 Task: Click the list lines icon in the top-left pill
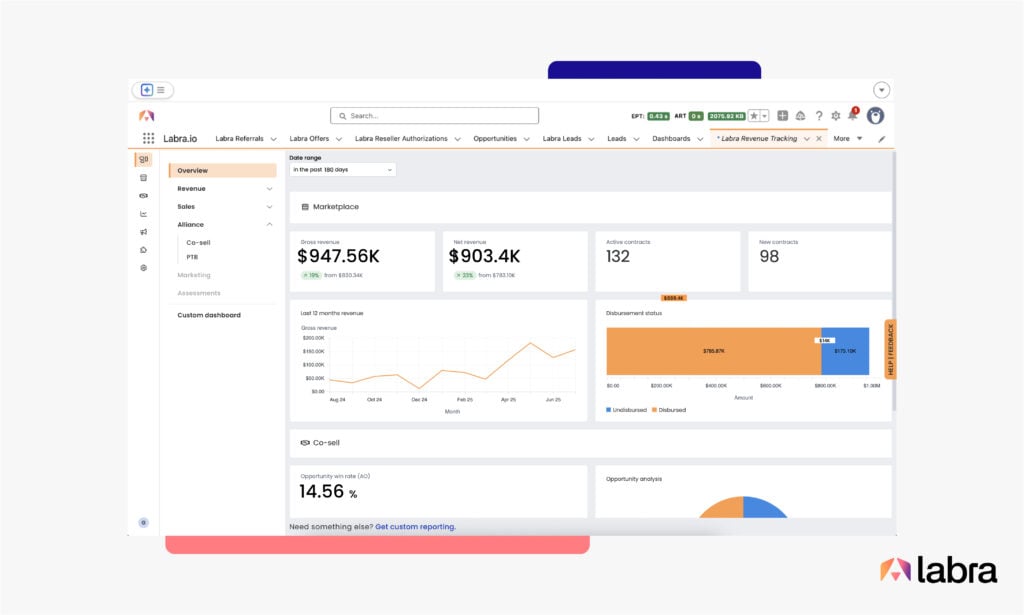(161, 90)
